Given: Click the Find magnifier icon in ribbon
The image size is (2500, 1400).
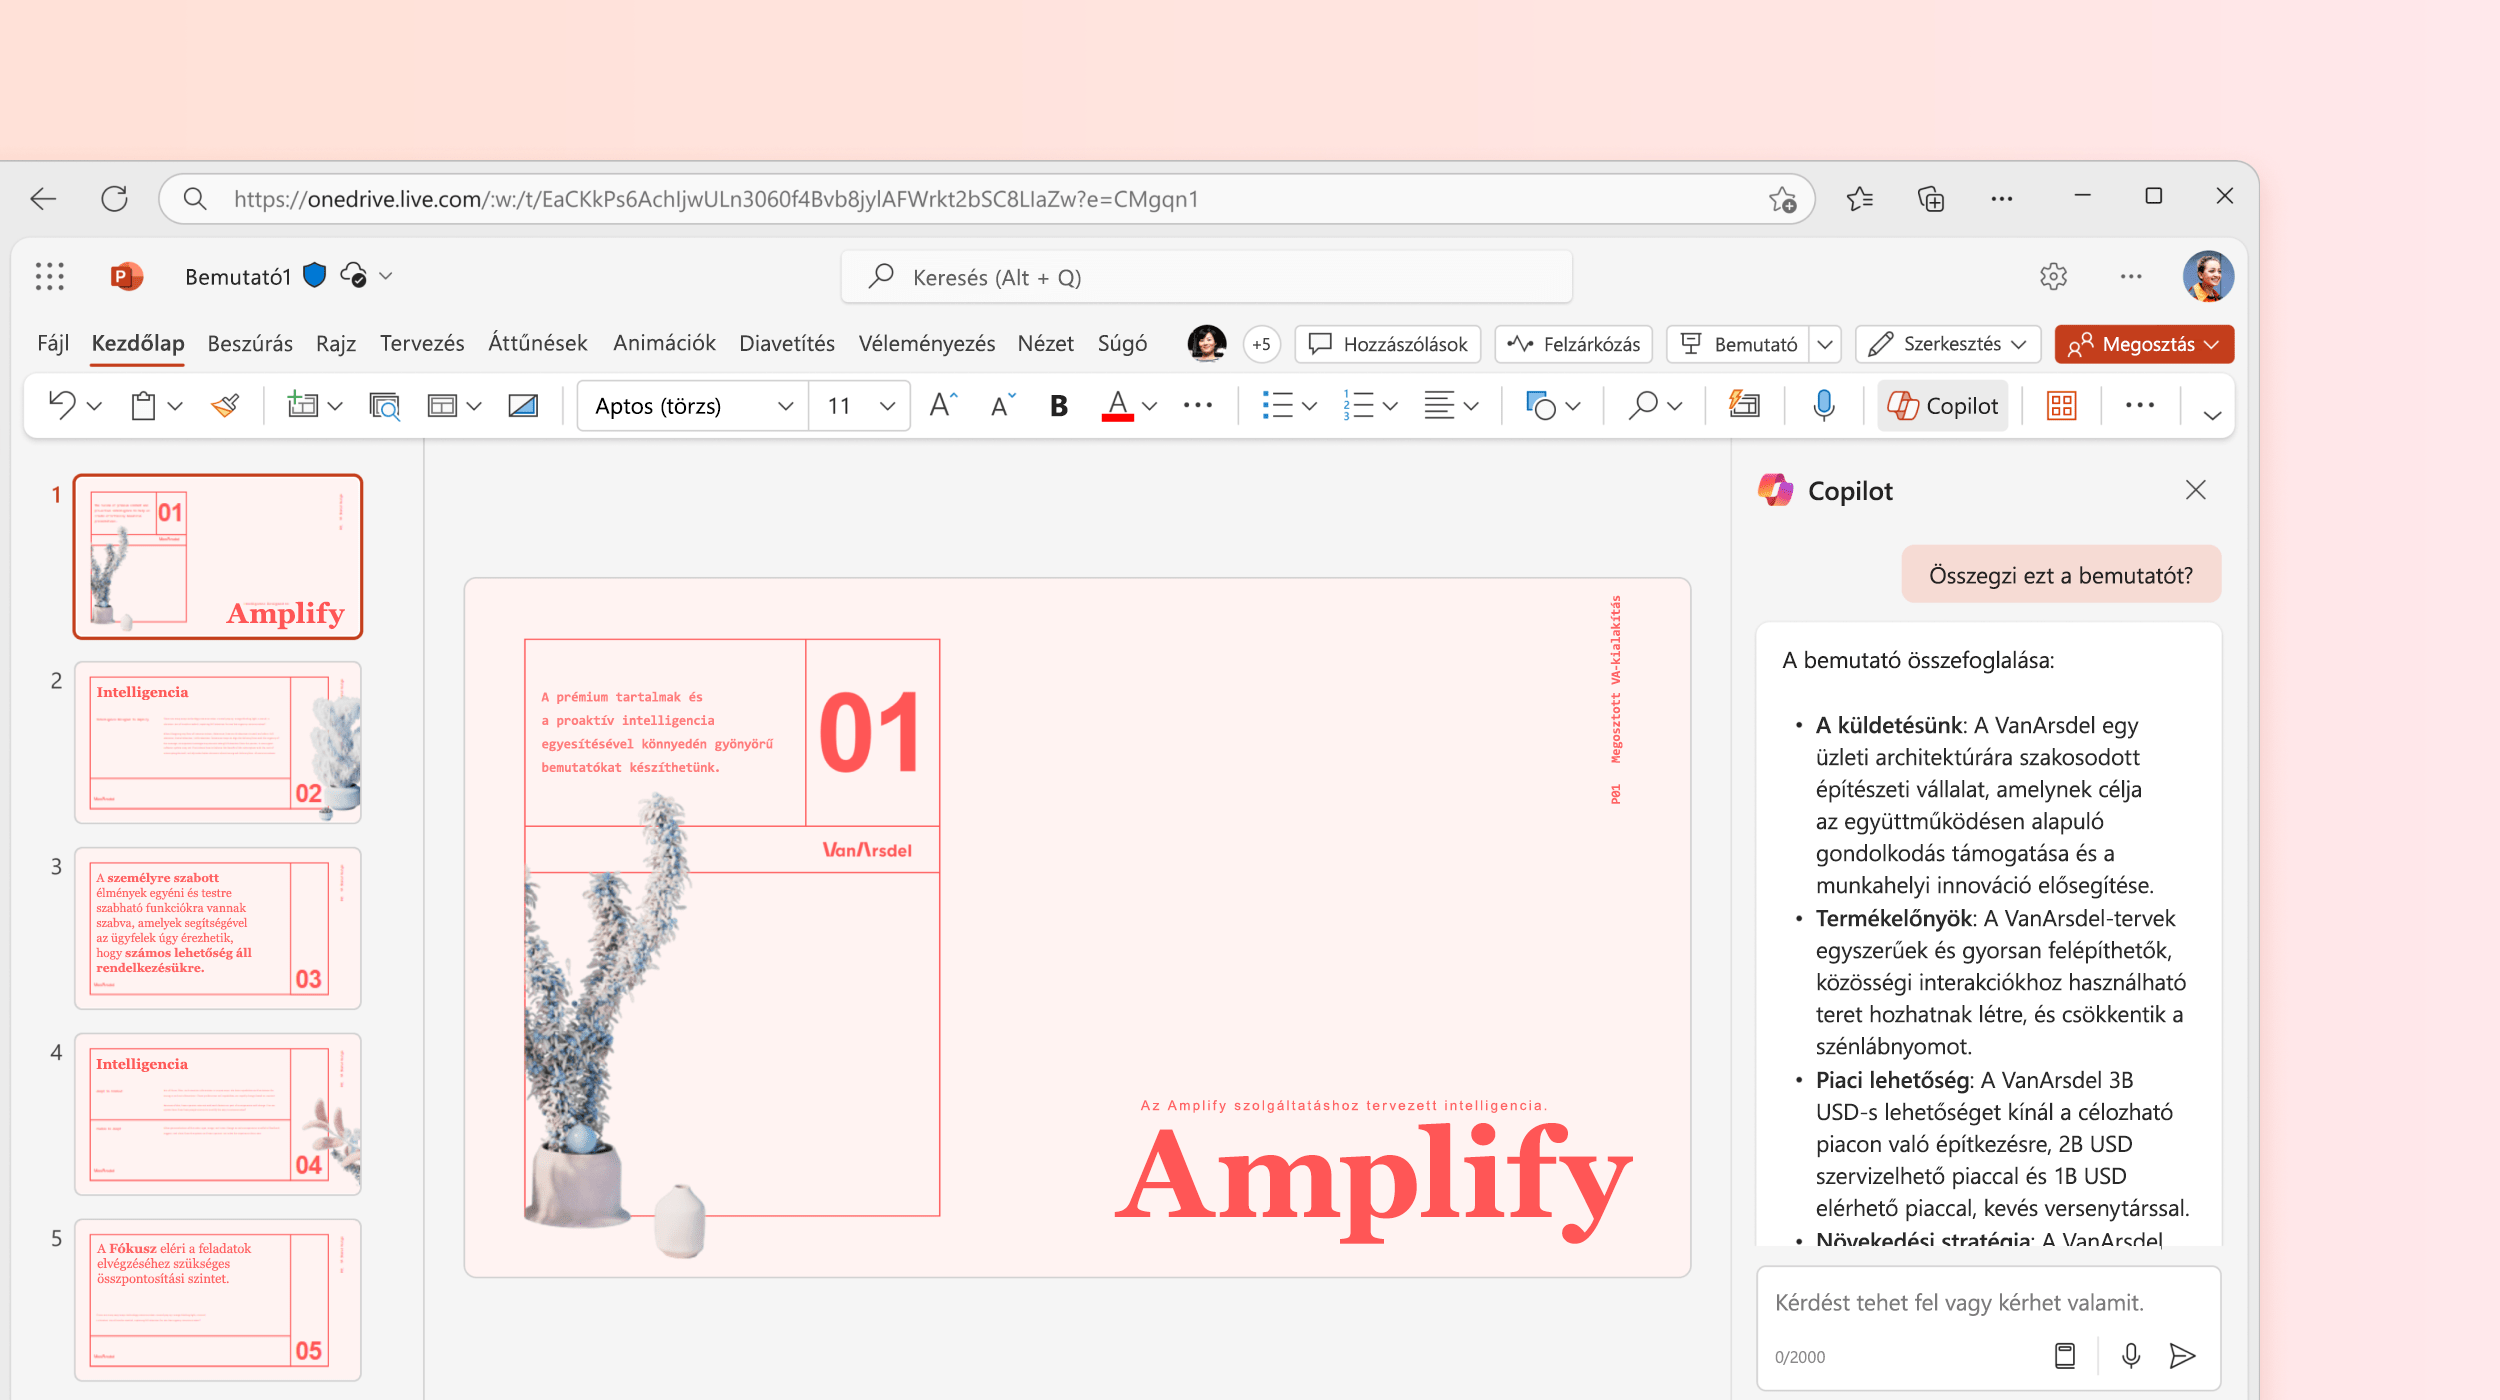Looking at the screenshot, I should [x=1643, y=405].
